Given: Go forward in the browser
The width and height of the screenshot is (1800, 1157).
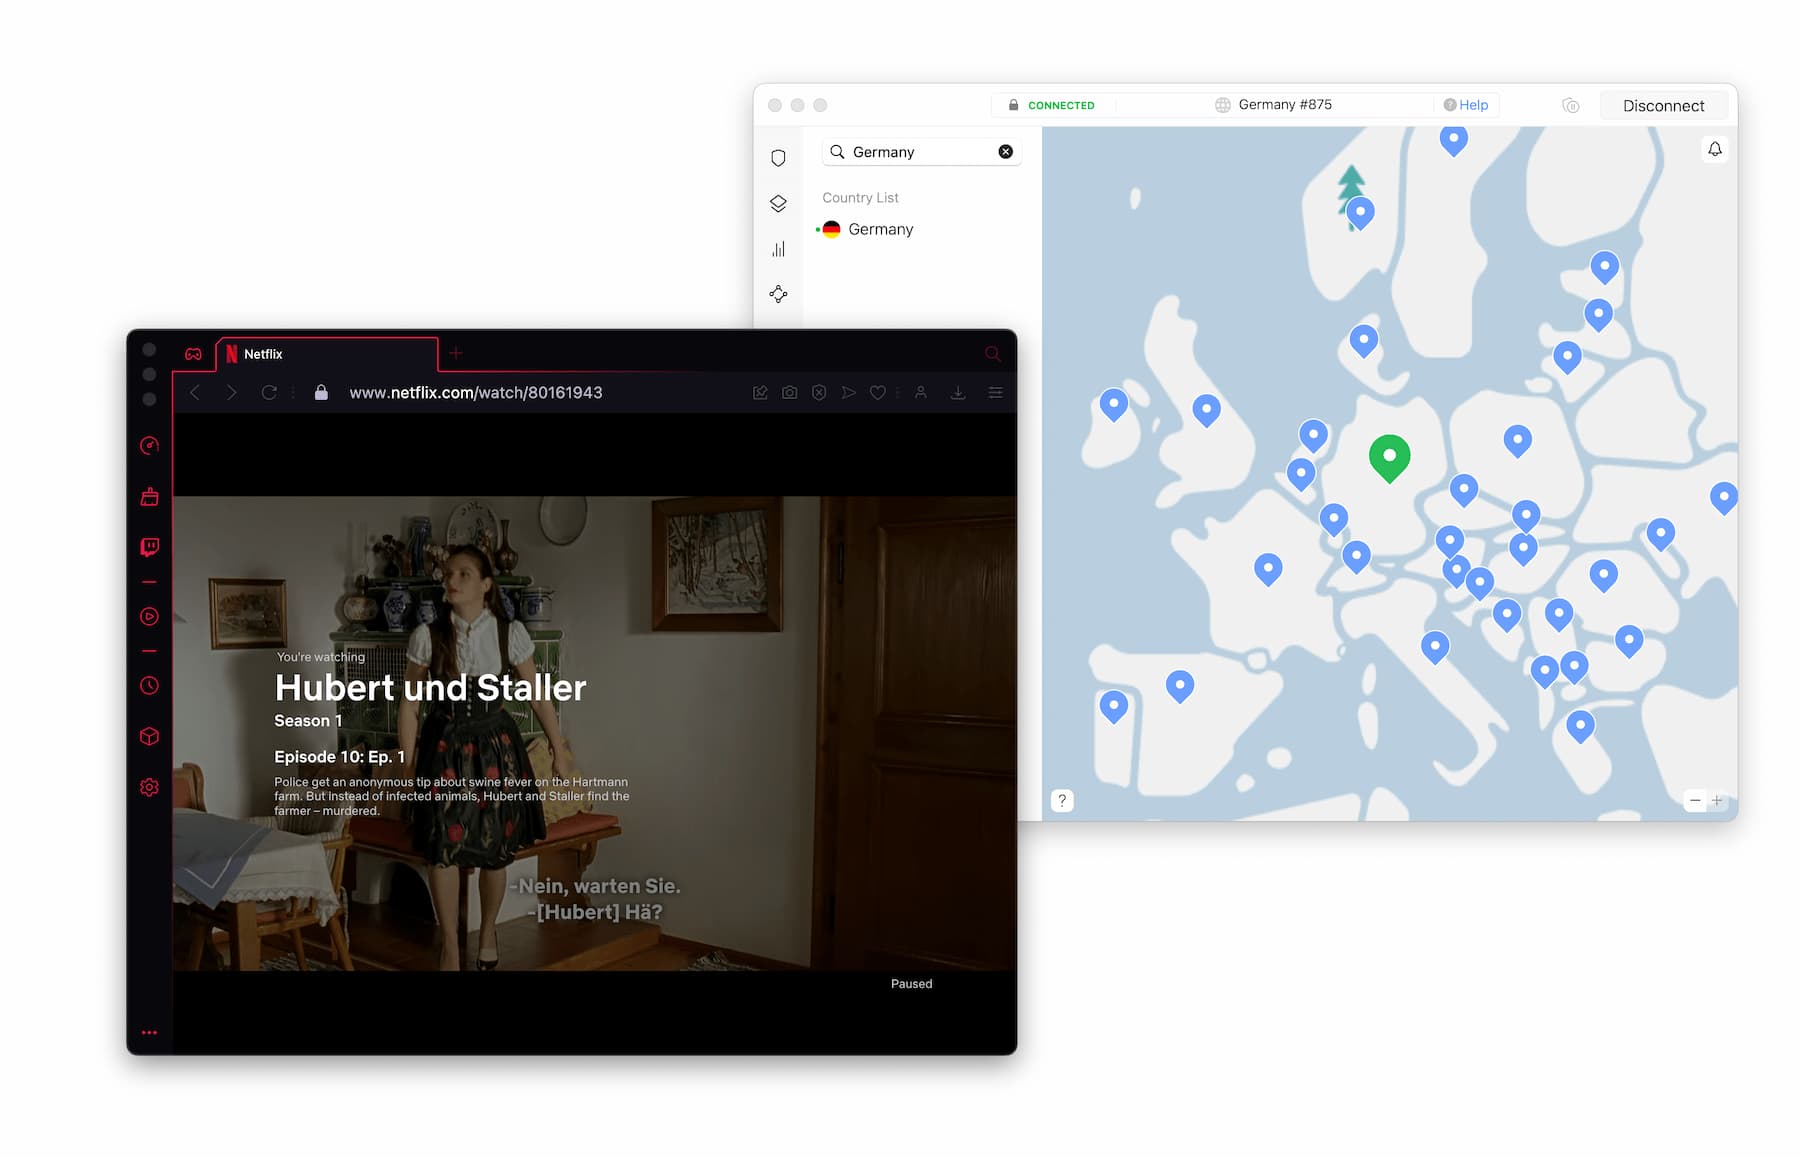Looking at the screenshot, I should point(231,393).
